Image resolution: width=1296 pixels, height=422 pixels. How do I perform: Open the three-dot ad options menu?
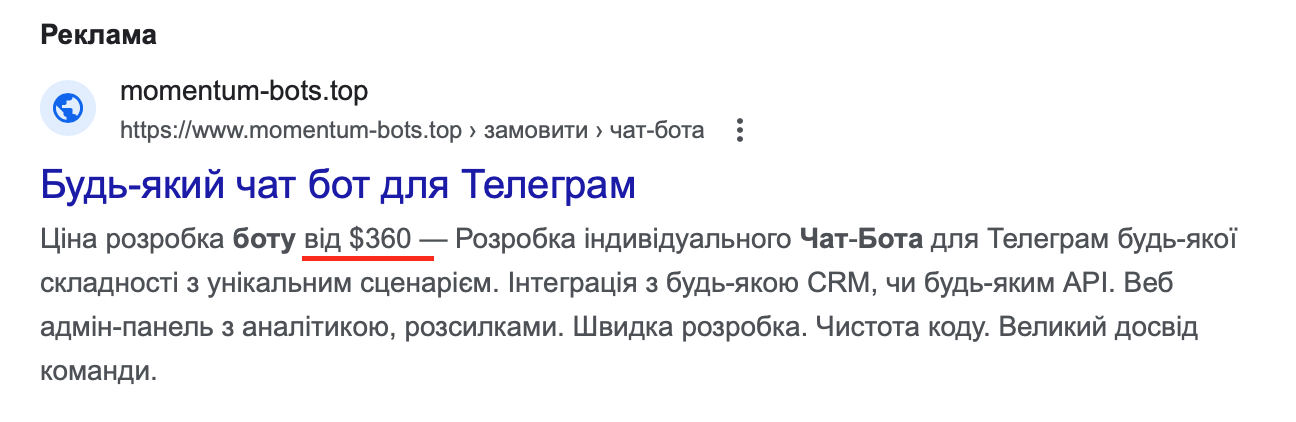pos(740,131)
